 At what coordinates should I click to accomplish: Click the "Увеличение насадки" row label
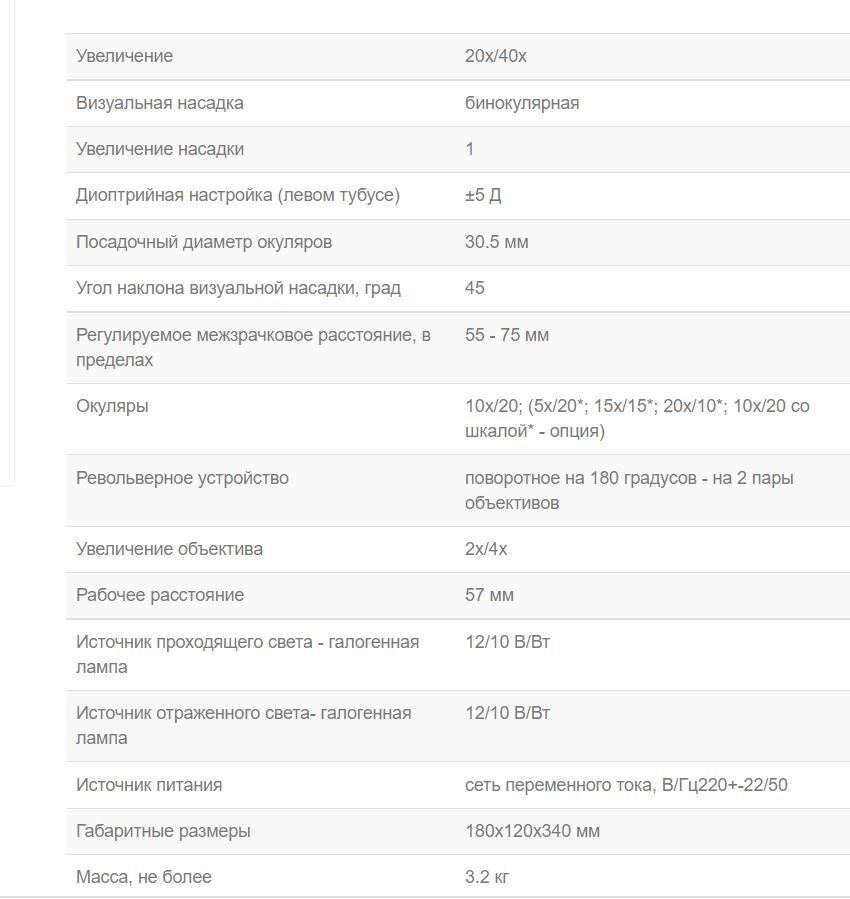tap(159, 149)
